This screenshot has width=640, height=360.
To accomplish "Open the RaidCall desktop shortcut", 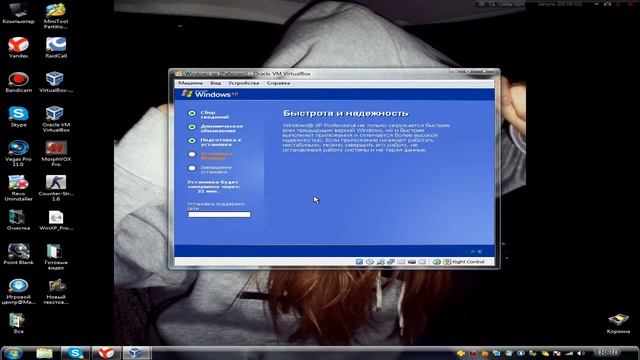I will pyautogui.click(x=56, y=47).
